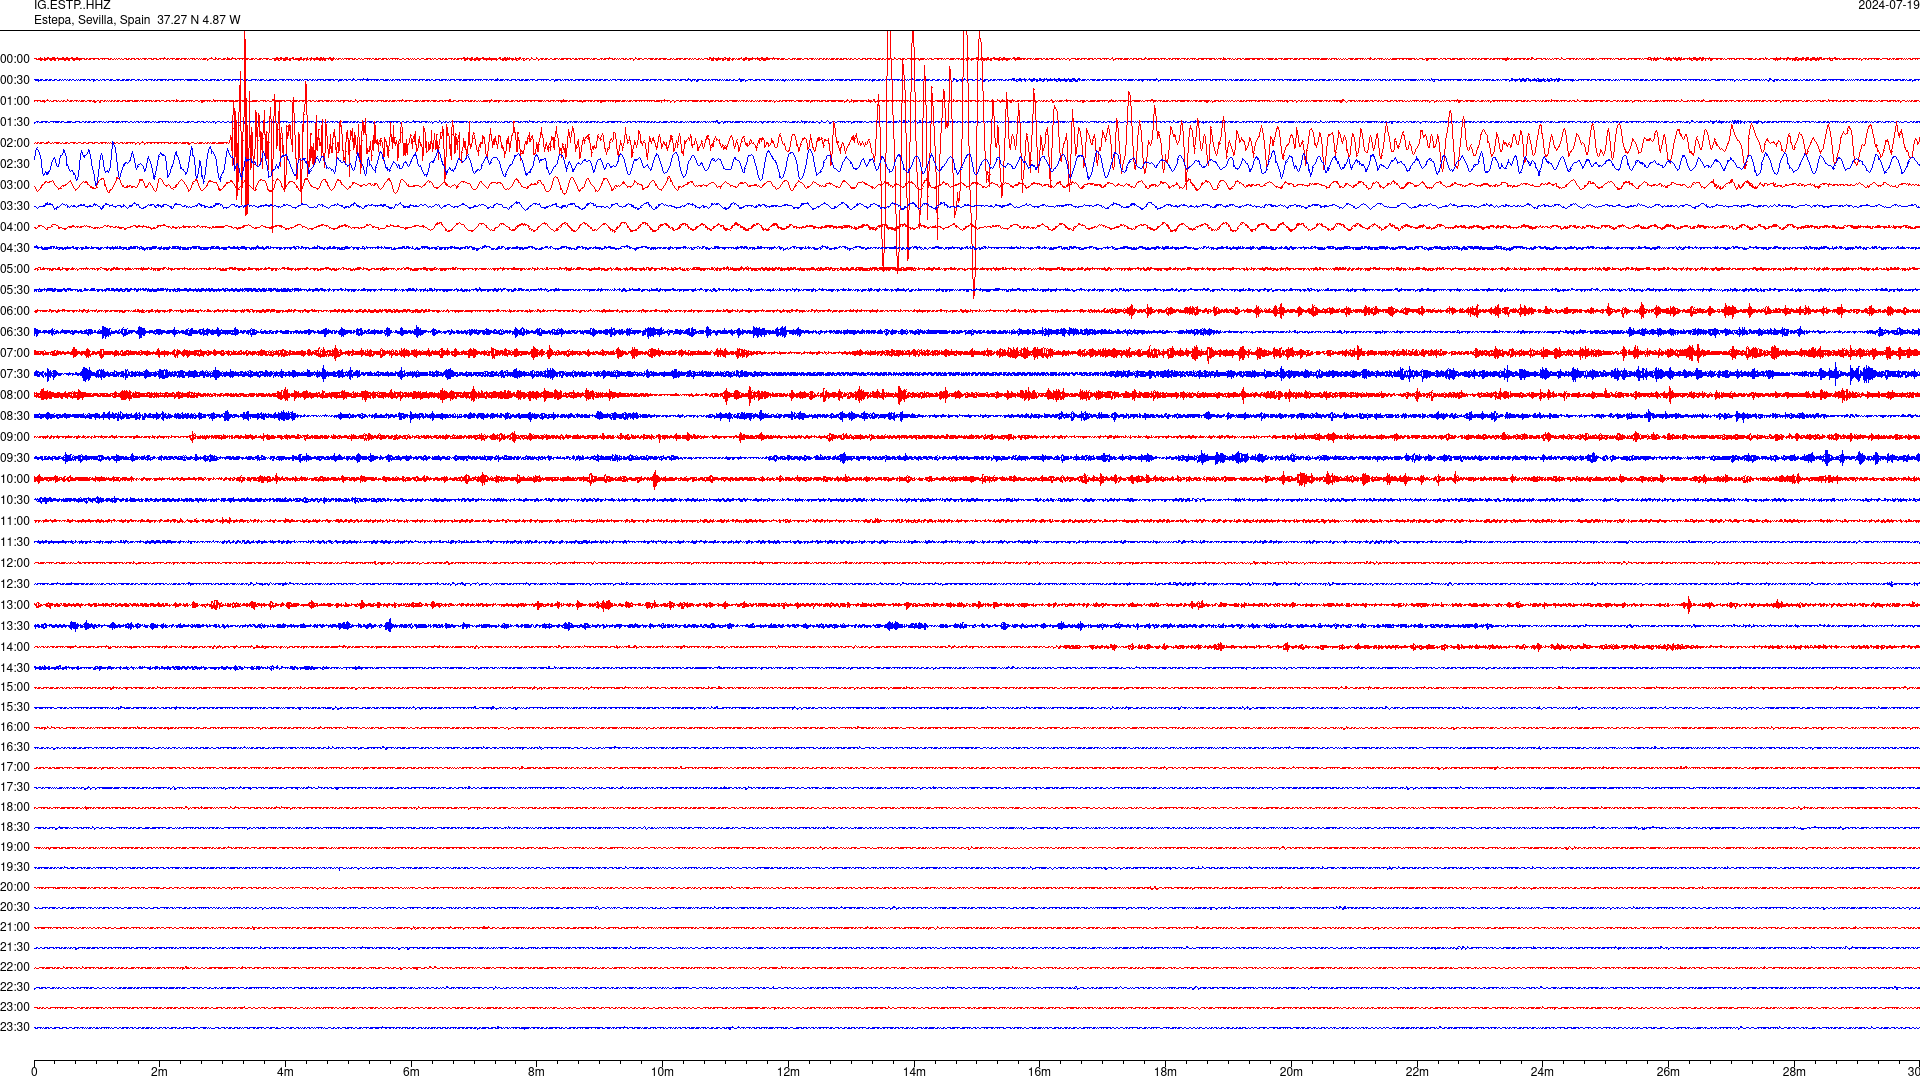Select the 06:00 trace time label

[x=15, y=311]
